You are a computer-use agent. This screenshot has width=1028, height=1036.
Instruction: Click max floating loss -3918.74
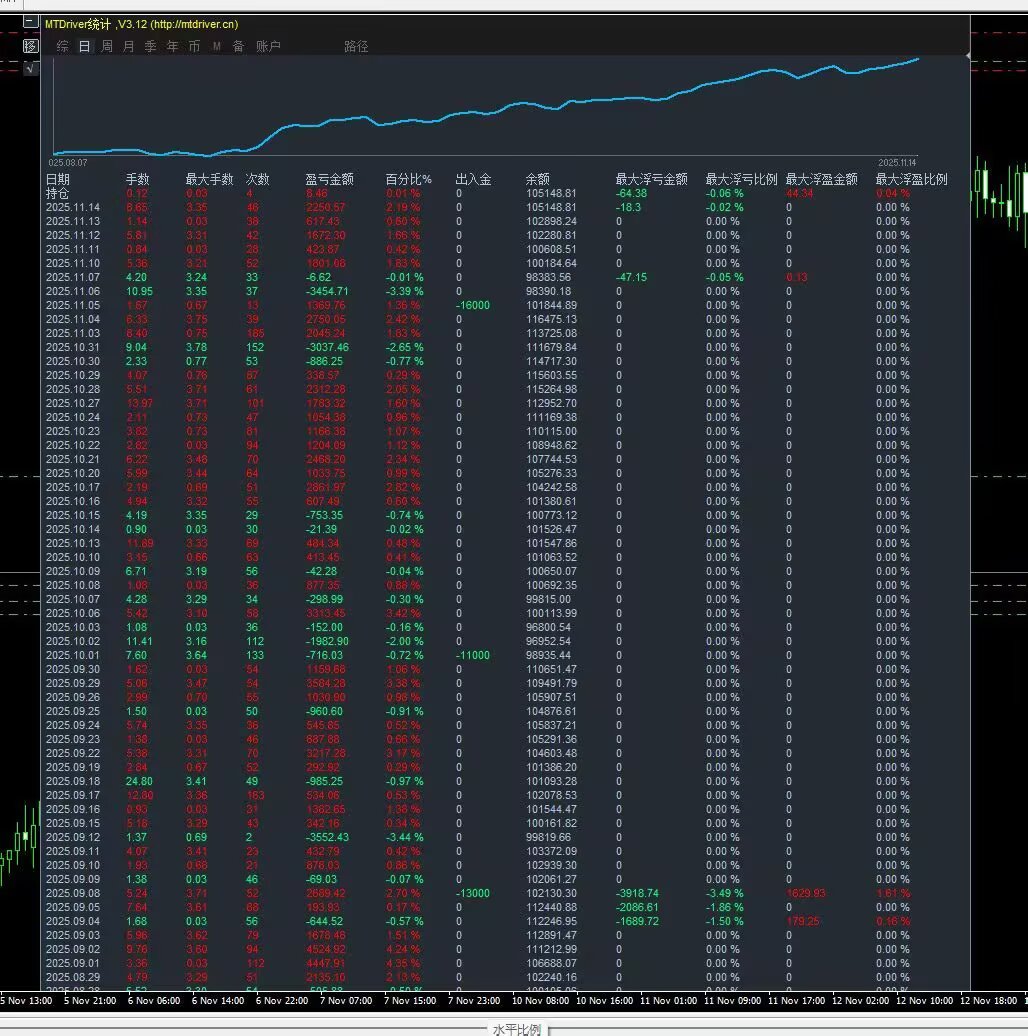tap(637, 893)
